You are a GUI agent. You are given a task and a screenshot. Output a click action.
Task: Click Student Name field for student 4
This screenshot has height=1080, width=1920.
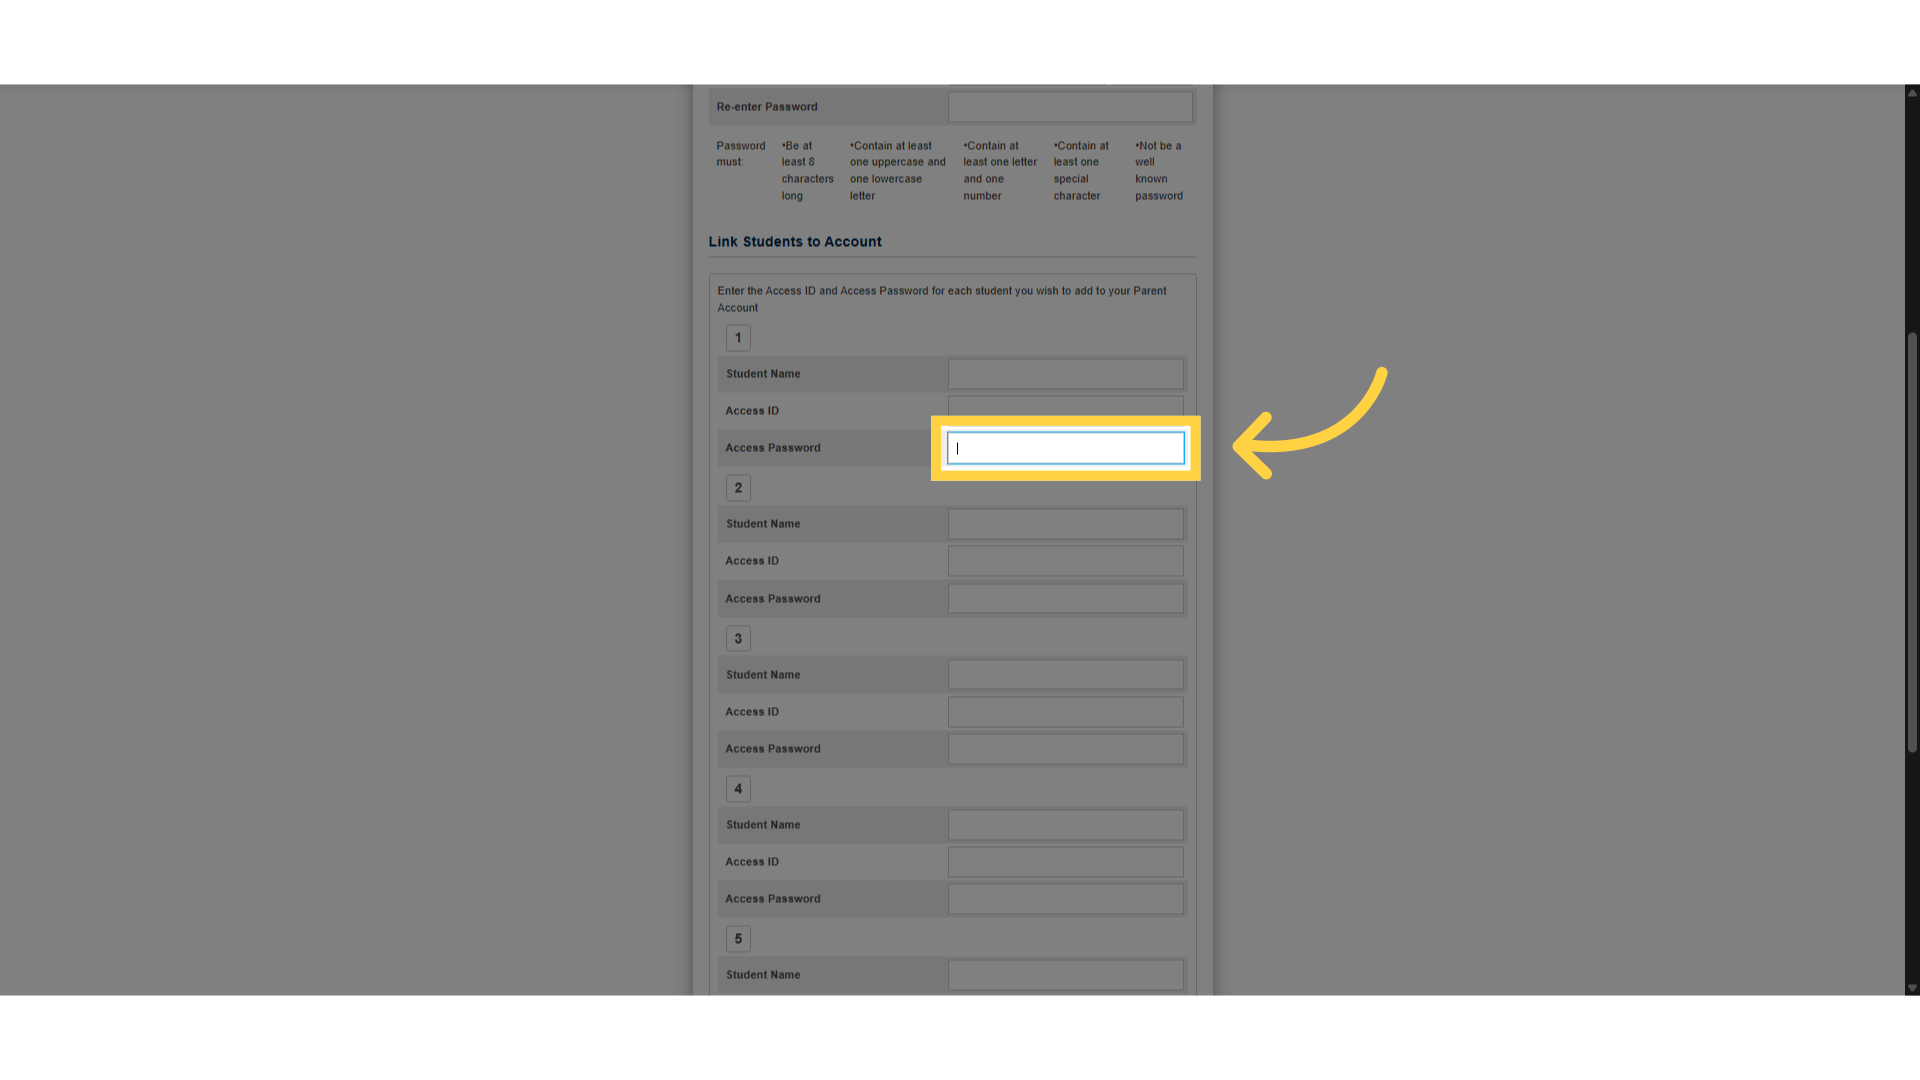(1066, 825)
